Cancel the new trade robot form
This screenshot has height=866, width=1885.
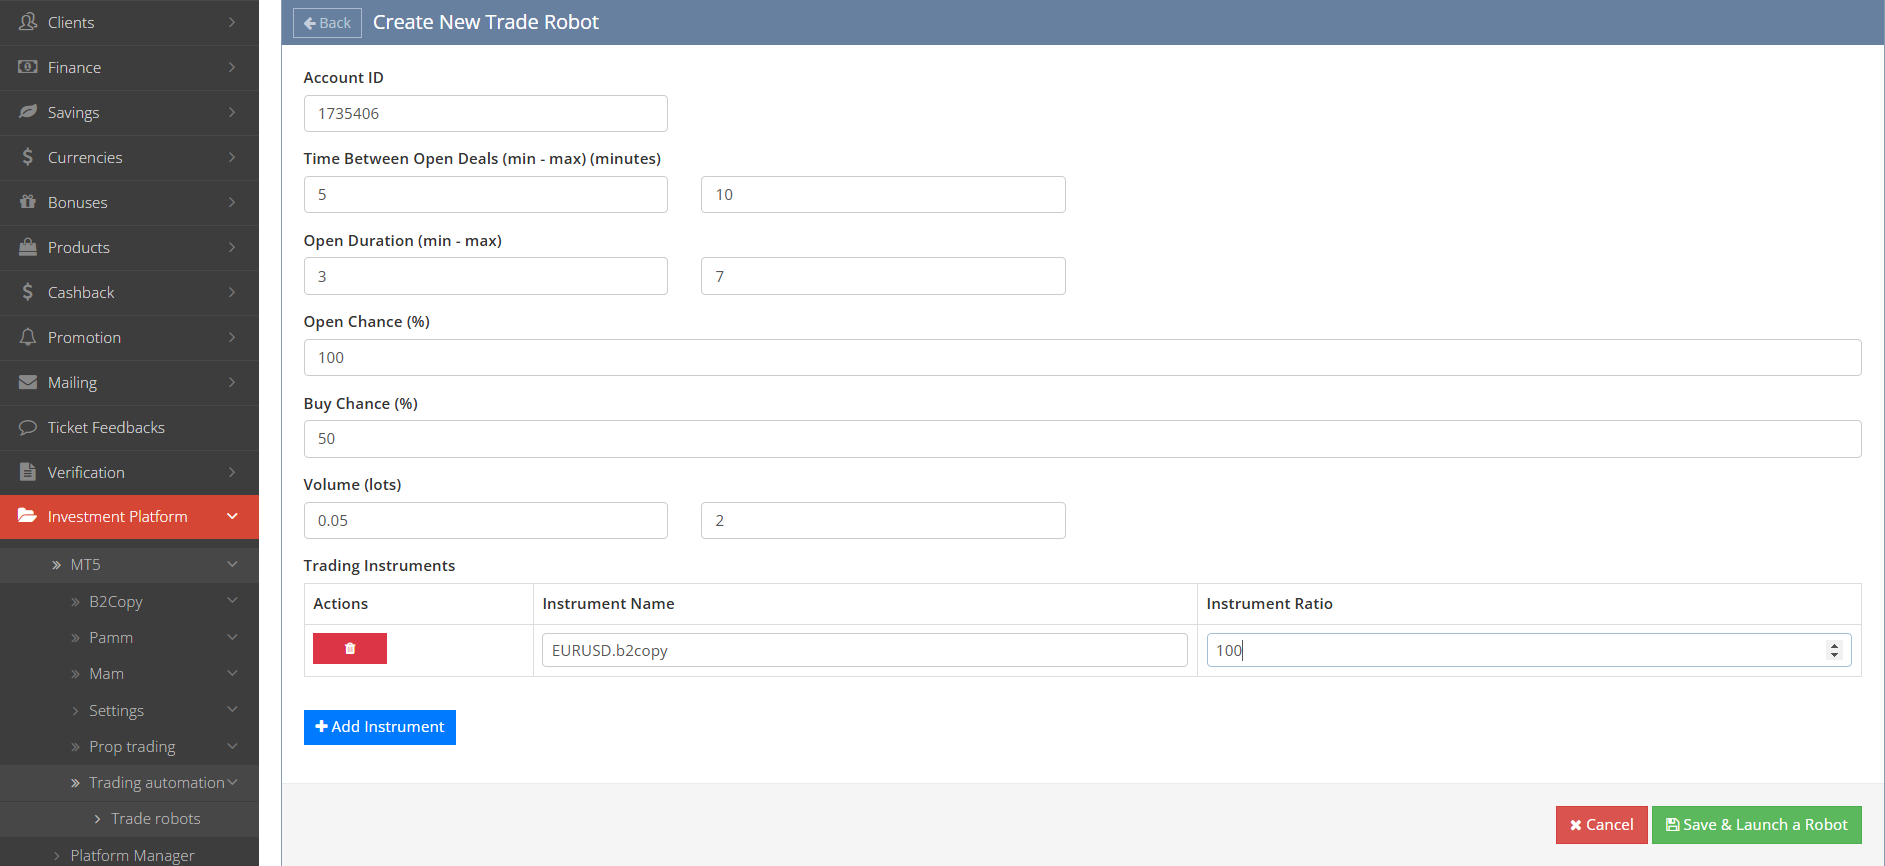click(1601, 825)
